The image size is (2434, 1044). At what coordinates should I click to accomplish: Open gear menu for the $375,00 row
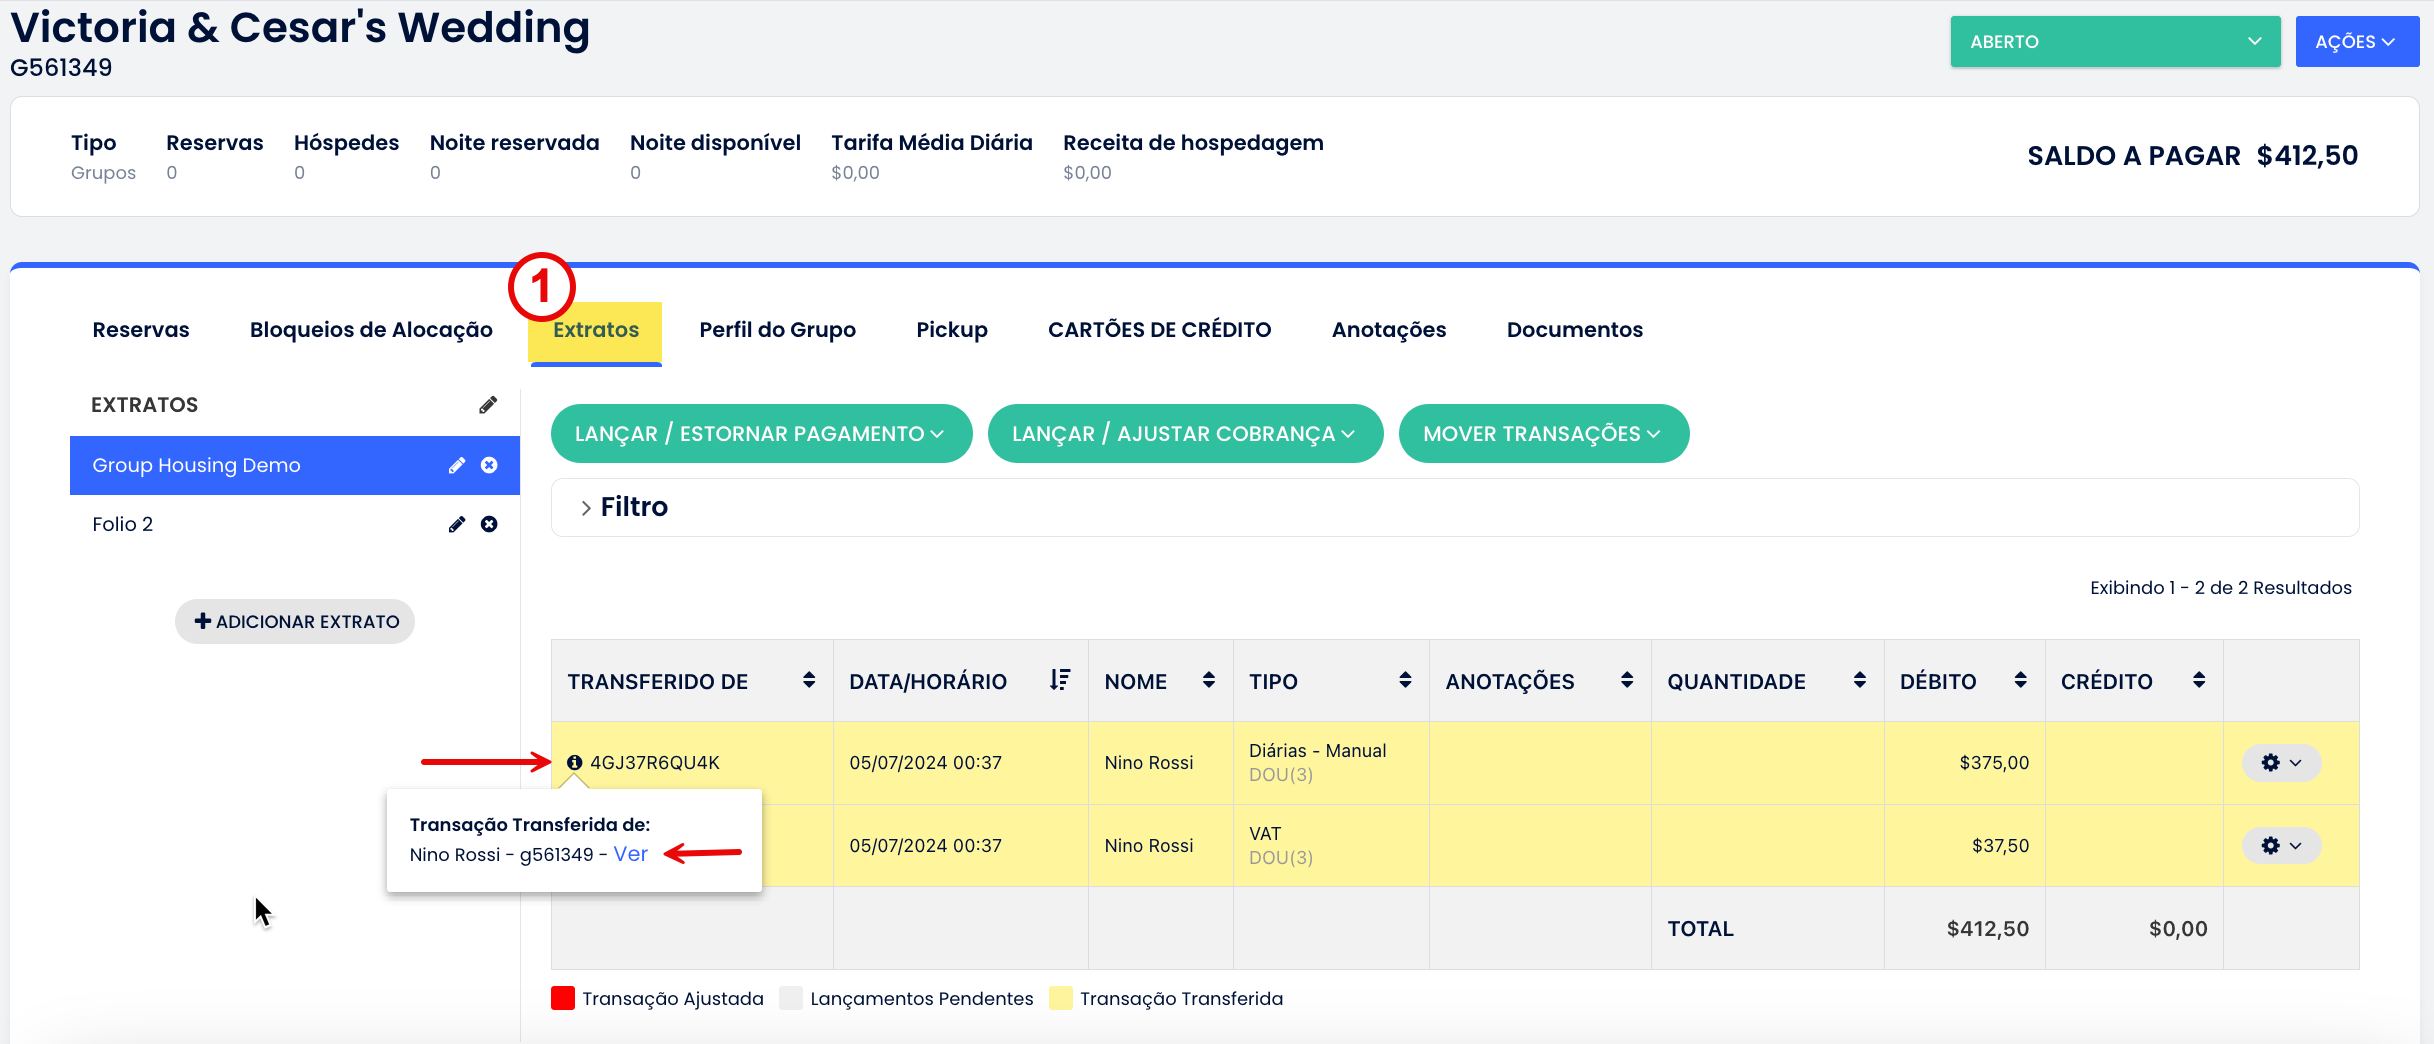pyautogui.click(x=2280, y=763)
